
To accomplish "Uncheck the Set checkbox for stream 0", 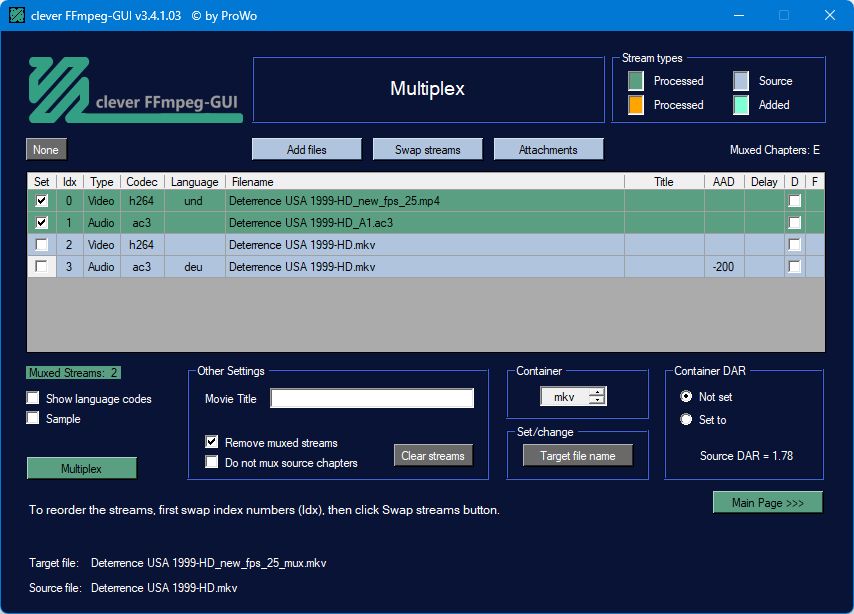I will tap(41, 201).
